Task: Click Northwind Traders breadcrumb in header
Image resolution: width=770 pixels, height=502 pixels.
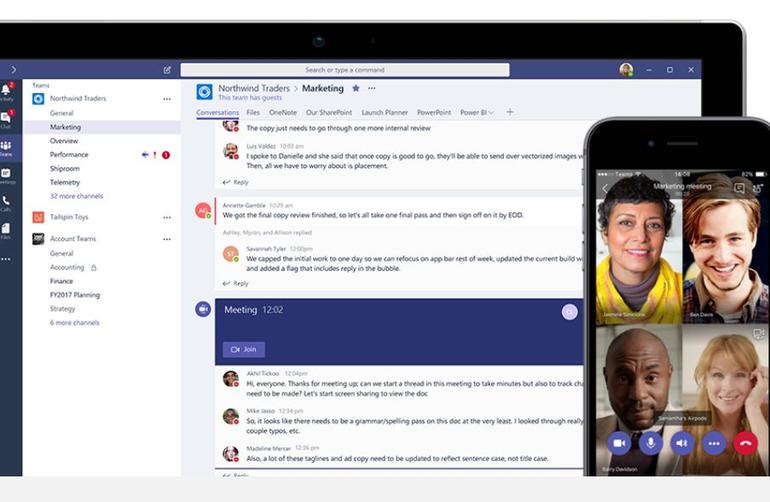Action: coord(254,88)
